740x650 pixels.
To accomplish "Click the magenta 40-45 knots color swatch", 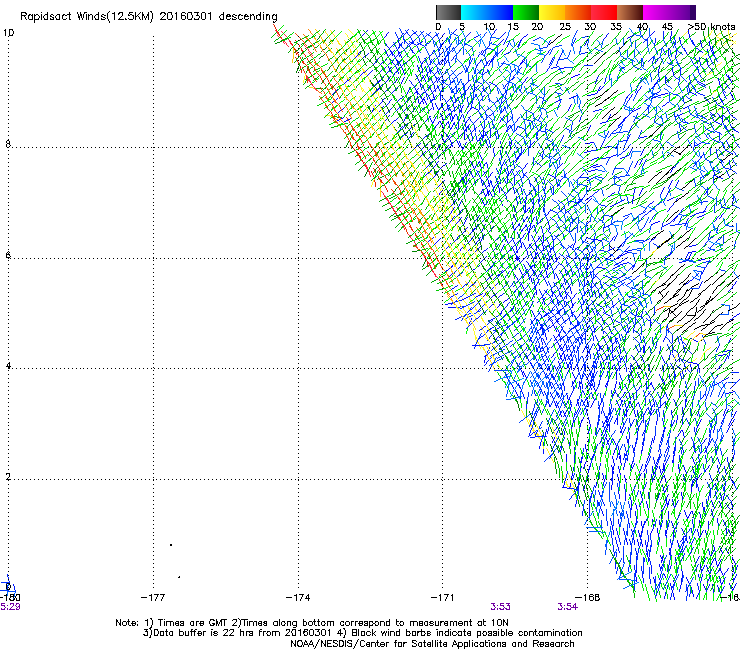I will tap(656, 12).
